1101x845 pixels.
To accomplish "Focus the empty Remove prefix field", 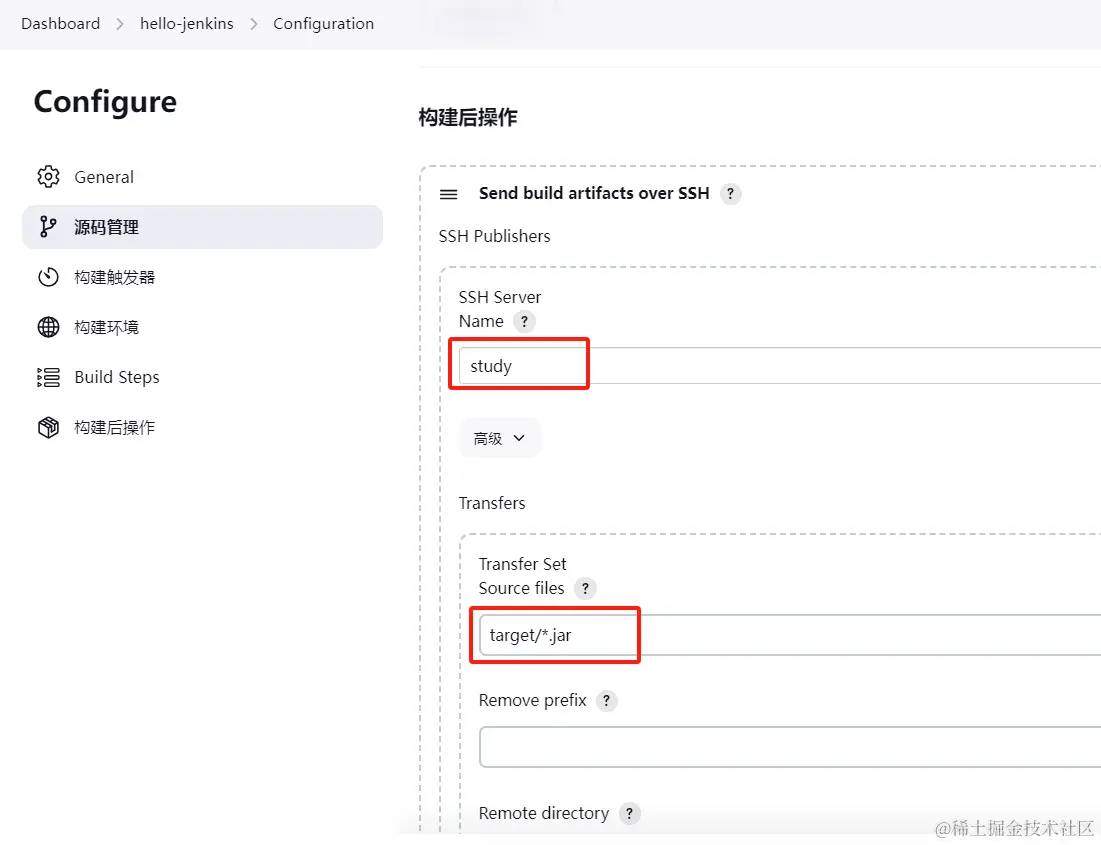I will (x=790, y=747).
